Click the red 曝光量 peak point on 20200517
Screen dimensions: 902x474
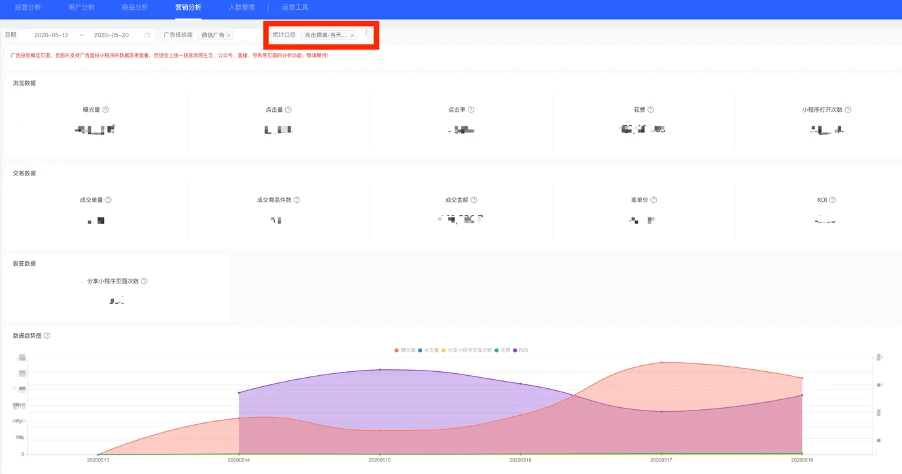[662, 362]
